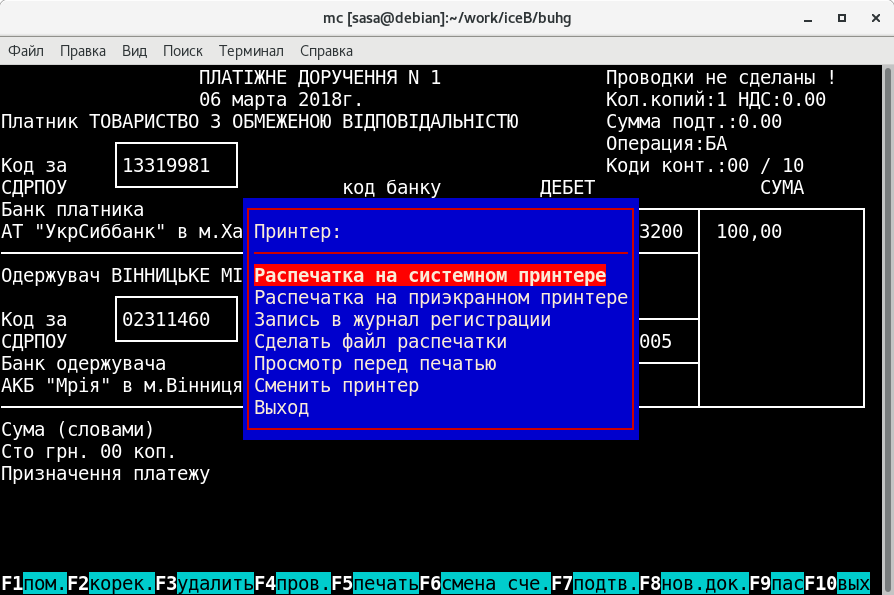Click Банк платника label
Image resolution: width=894 pixels, height=595 pixels.
(x=72, y=210)
